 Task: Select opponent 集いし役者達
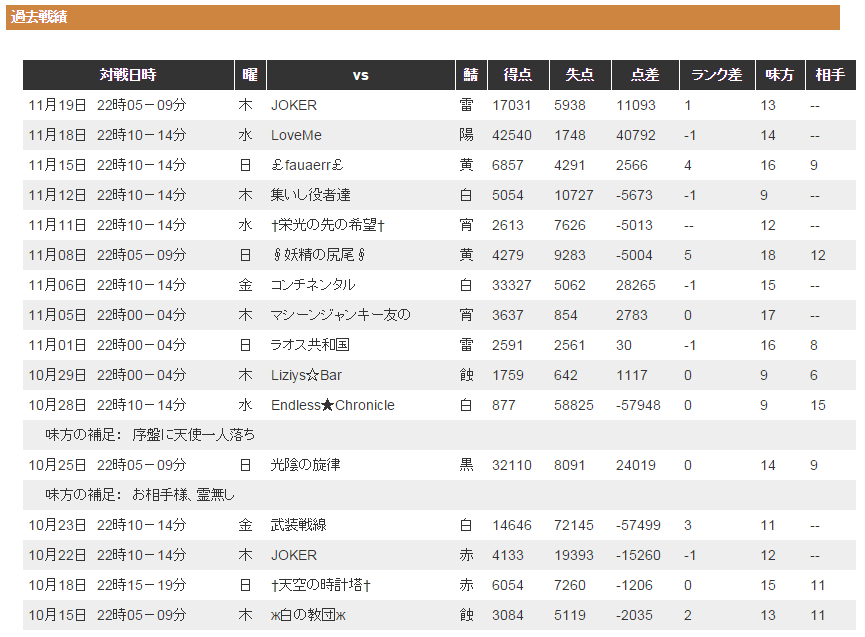click(311, 195)
